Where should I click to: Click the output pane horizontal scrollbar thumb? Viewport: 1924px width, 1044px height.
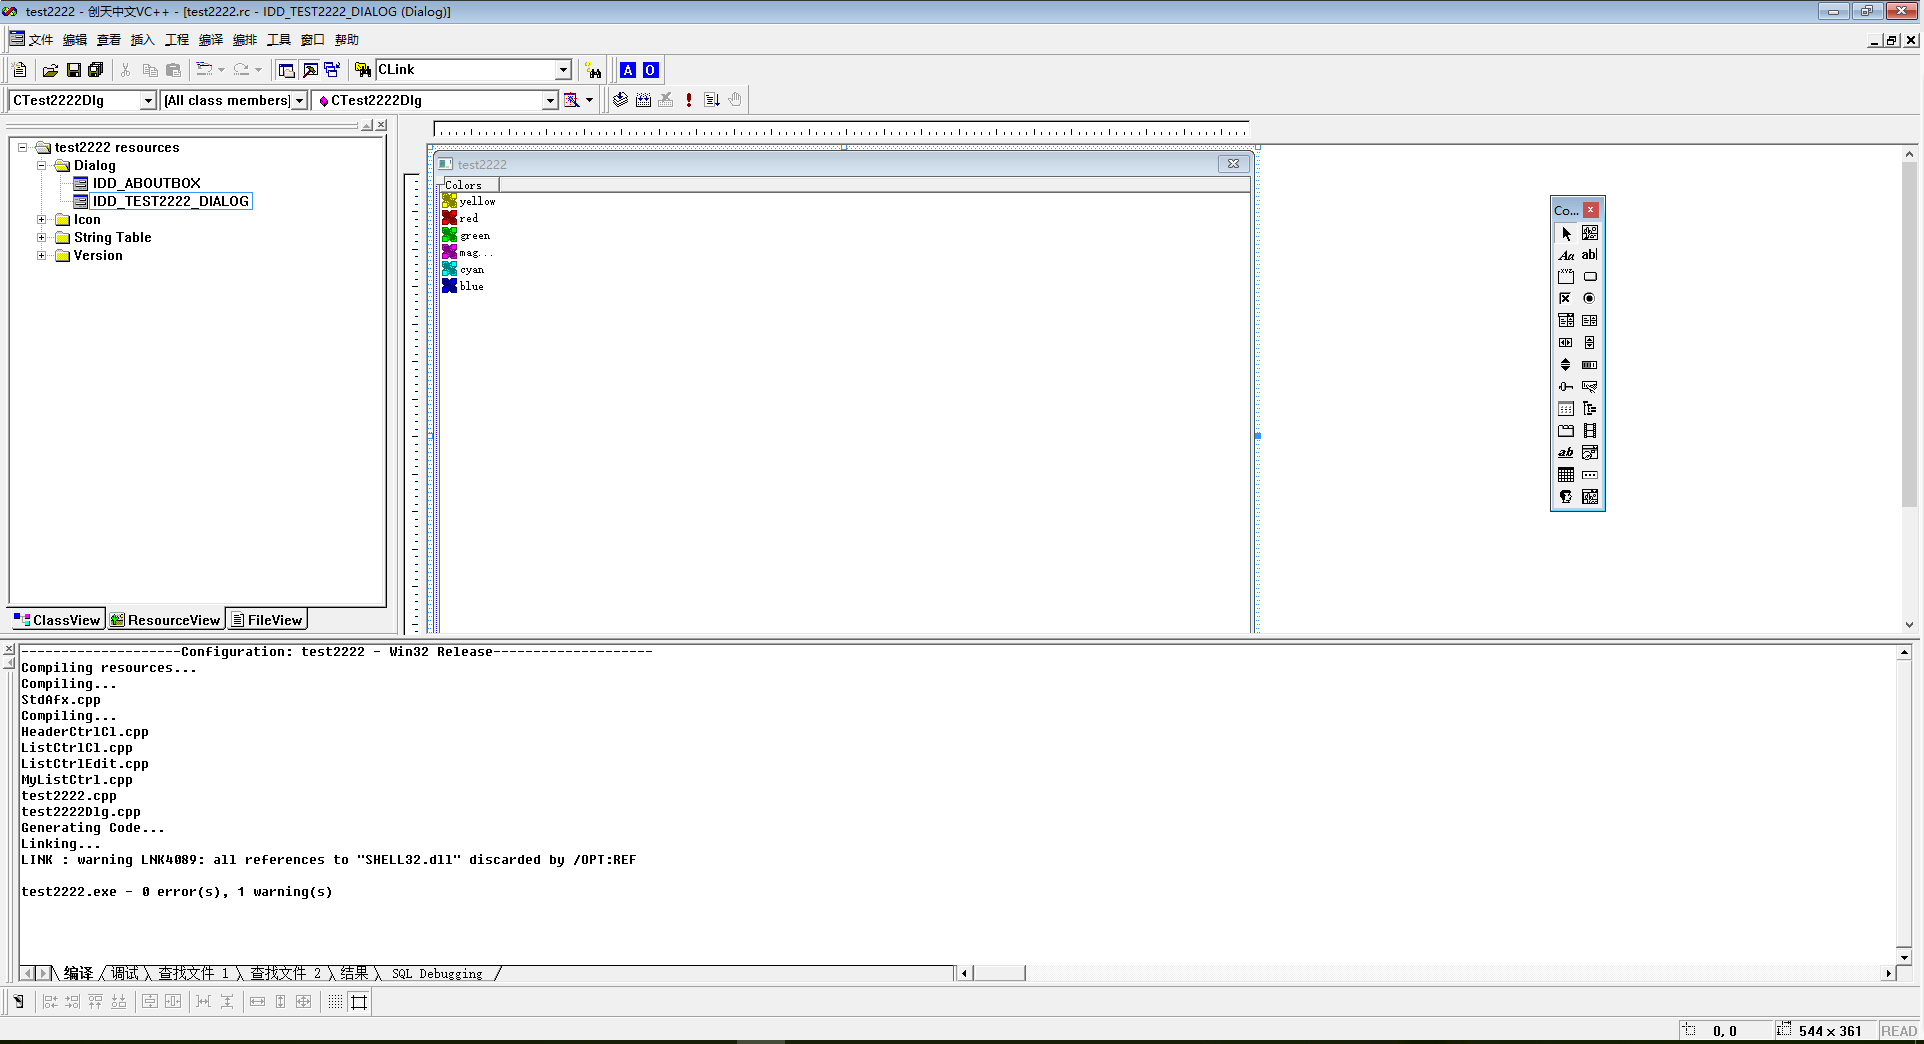(1000, 973)
